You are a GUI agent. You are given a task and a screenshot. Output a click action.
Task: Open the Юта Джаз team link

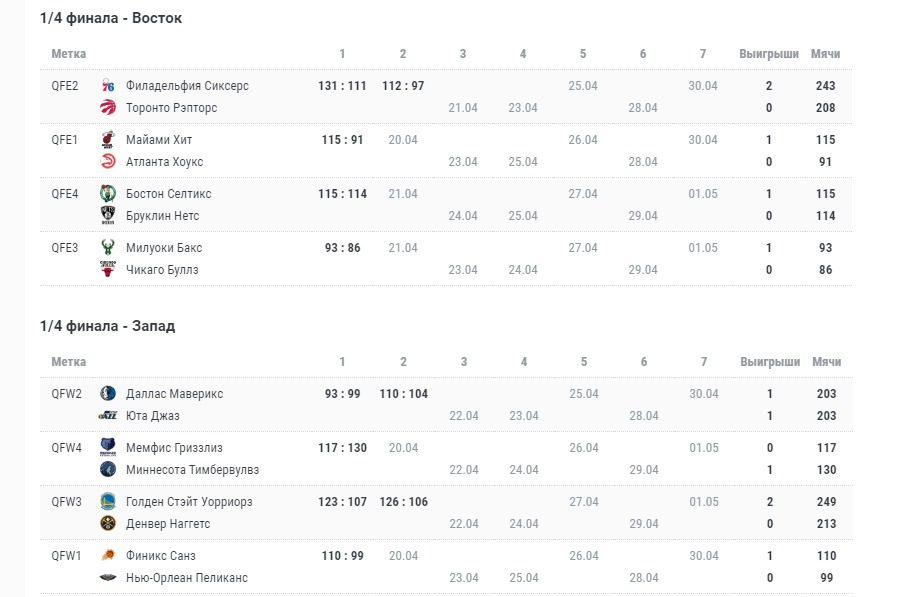(153, 416)
